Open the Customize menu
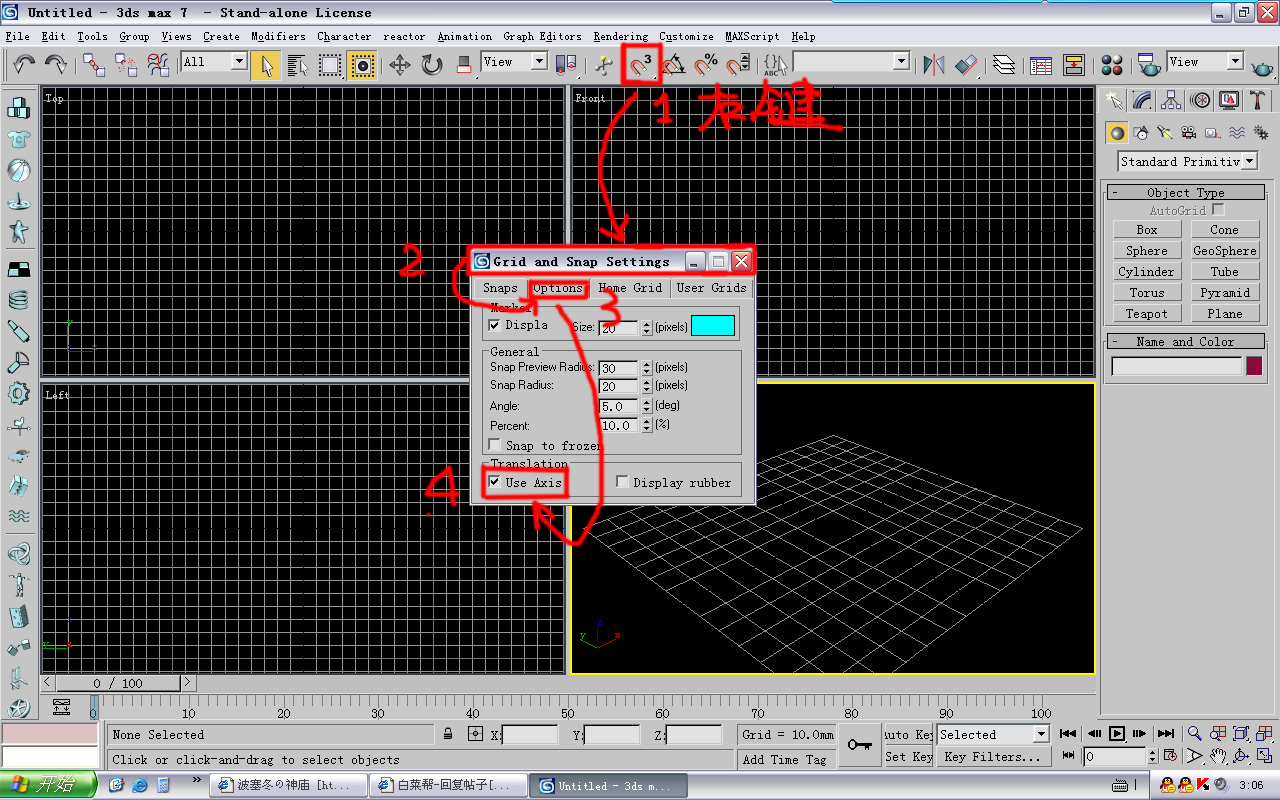The width and height of the screenshot is (1280, 800). click(686, 36)
